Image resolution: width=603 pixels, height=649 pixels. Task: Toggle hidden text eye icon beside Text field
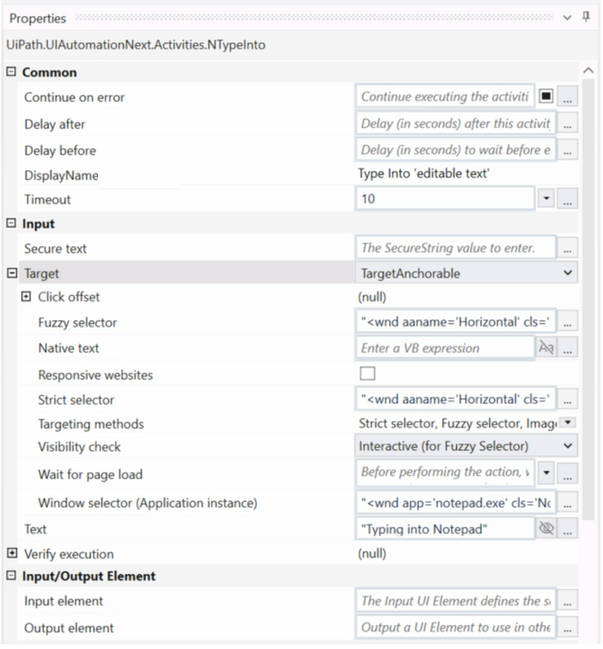[546, 529]
